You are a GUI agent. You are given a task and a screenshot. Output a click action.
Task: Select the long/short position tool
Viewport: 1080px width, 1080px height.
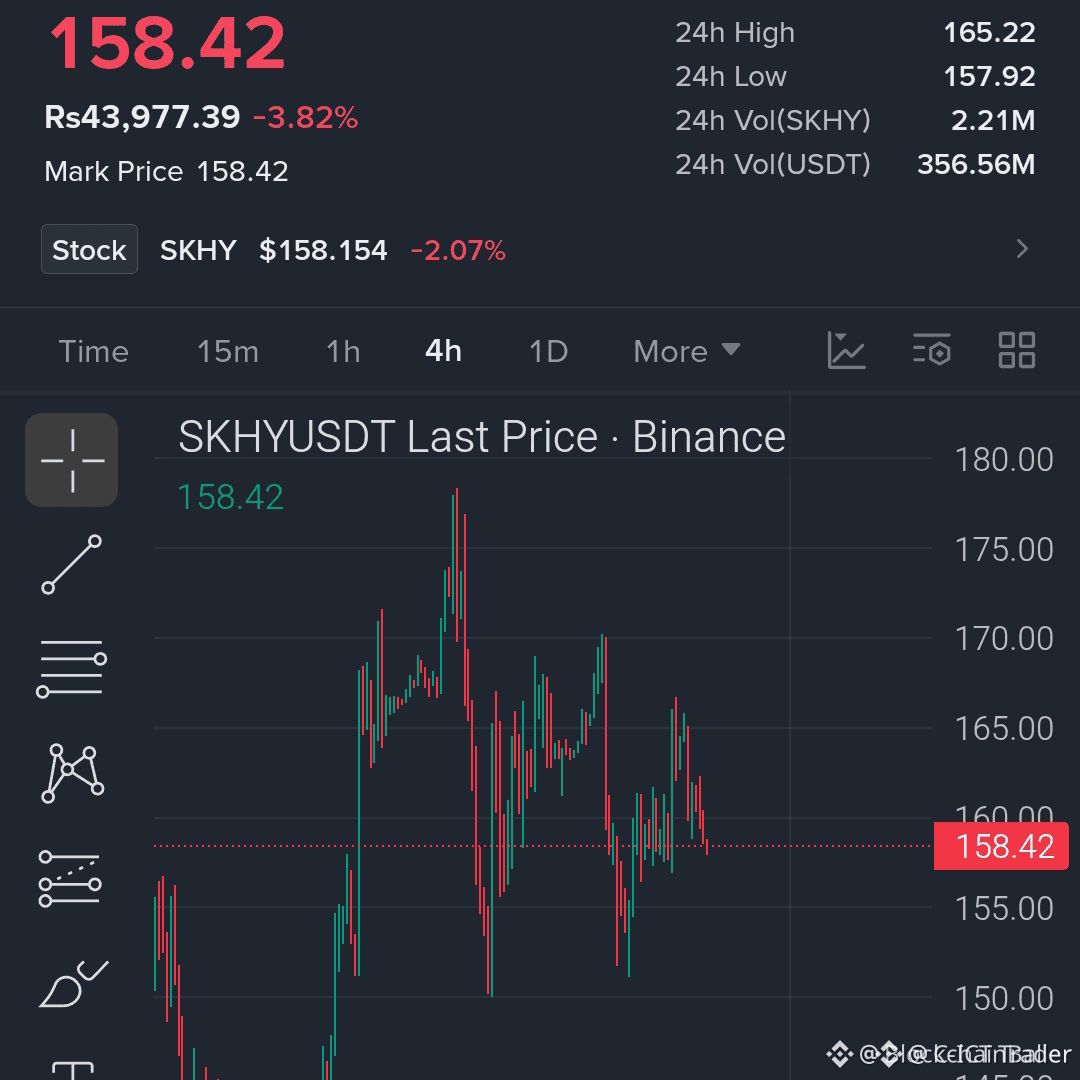pyautogui.click(x=70, y=878)
